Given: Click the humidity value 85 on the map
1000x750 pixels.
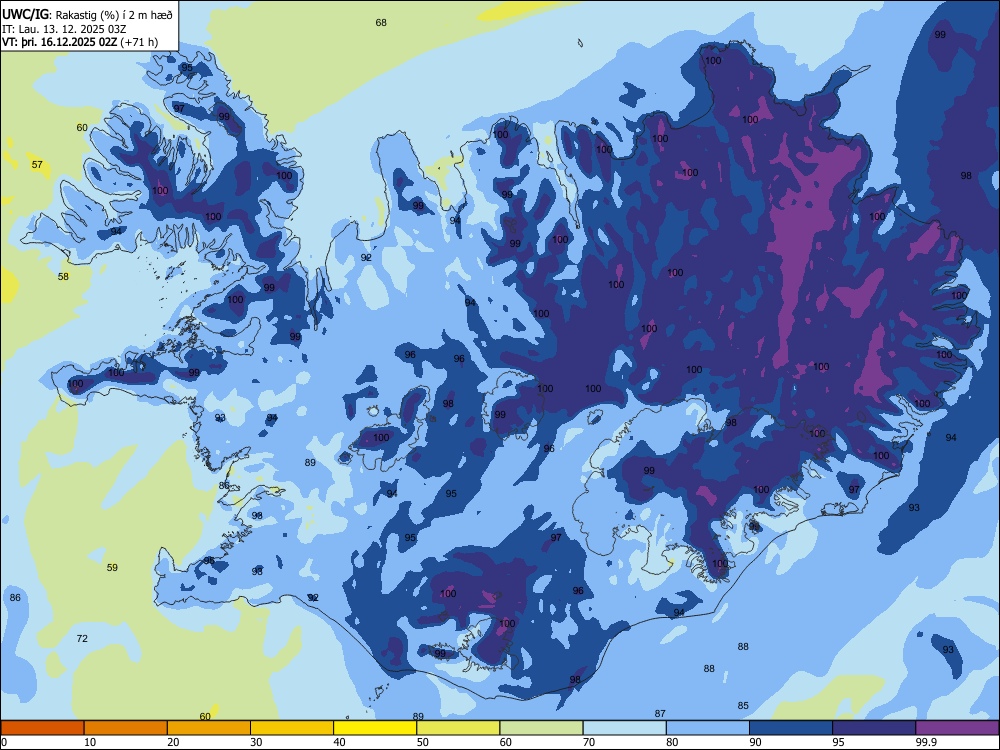Looking at the screenshot, I should point(743,705).
